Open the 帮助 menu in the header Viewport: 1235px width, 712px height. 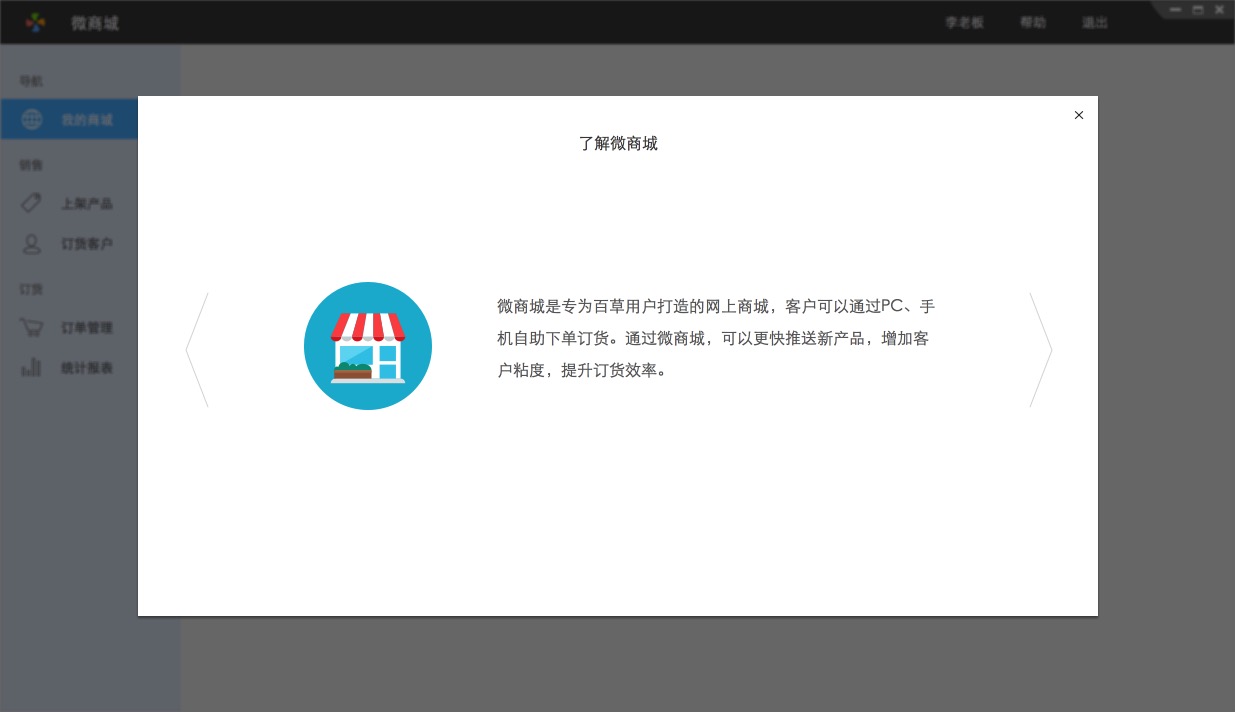coord(1033,22)
